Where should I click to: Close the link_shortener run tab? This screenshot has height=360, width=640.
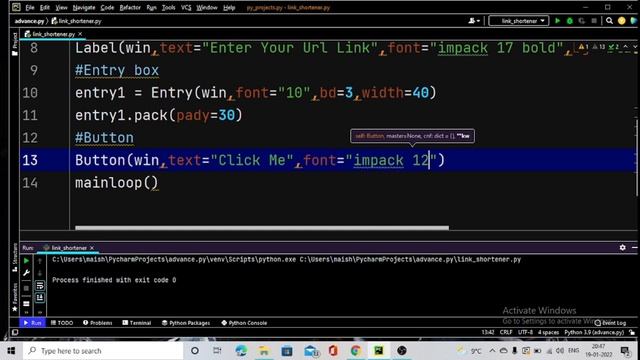pos(92,248)
